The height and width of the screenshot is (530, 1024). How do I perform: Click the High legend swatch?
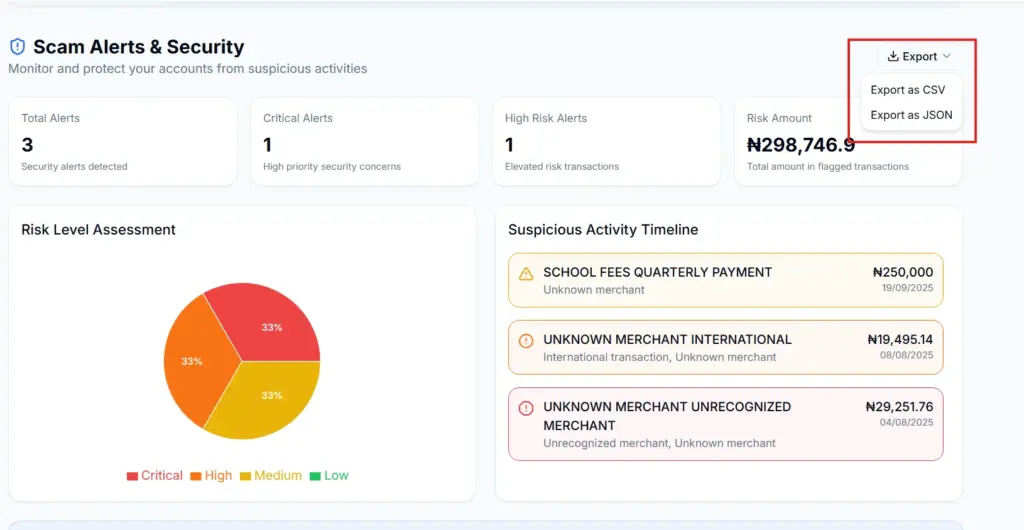pyautogui.click(x=195, y=476)
